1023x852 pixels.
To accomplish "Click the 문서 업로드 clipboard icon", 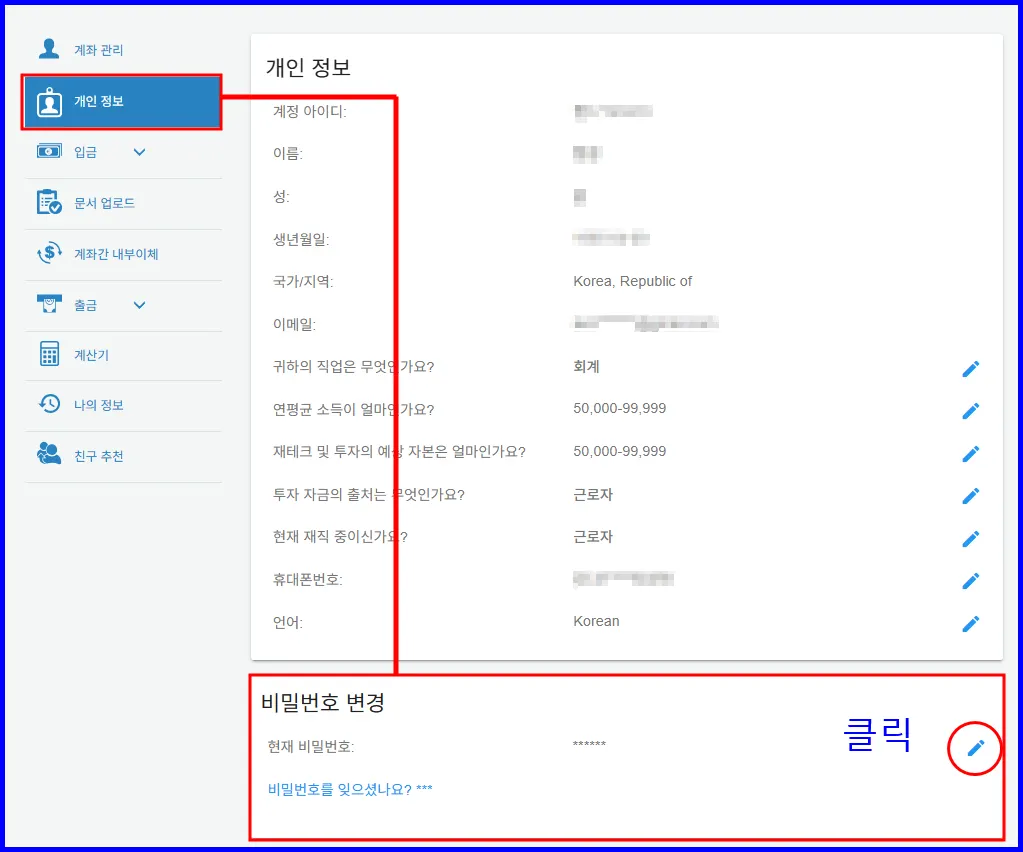I will [x=49, y=202].
